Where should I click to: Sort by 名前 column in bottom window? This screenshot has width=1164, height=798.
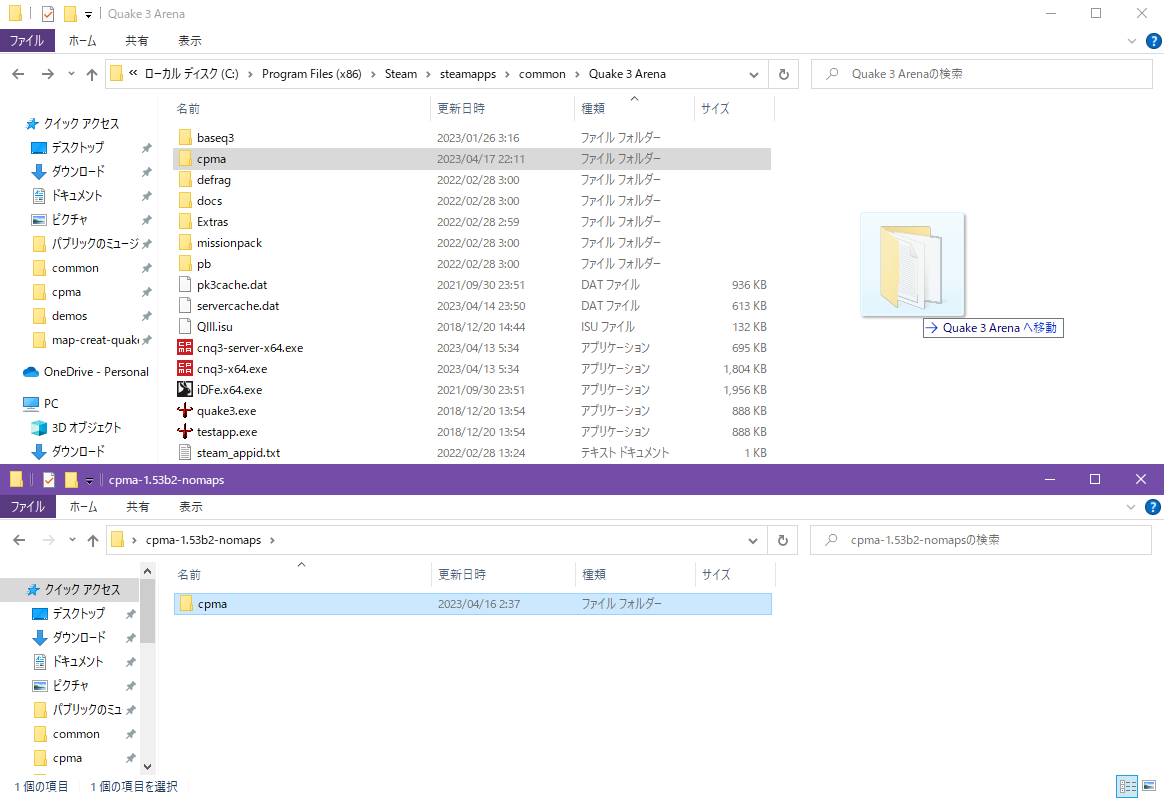[x=302, y=575]
